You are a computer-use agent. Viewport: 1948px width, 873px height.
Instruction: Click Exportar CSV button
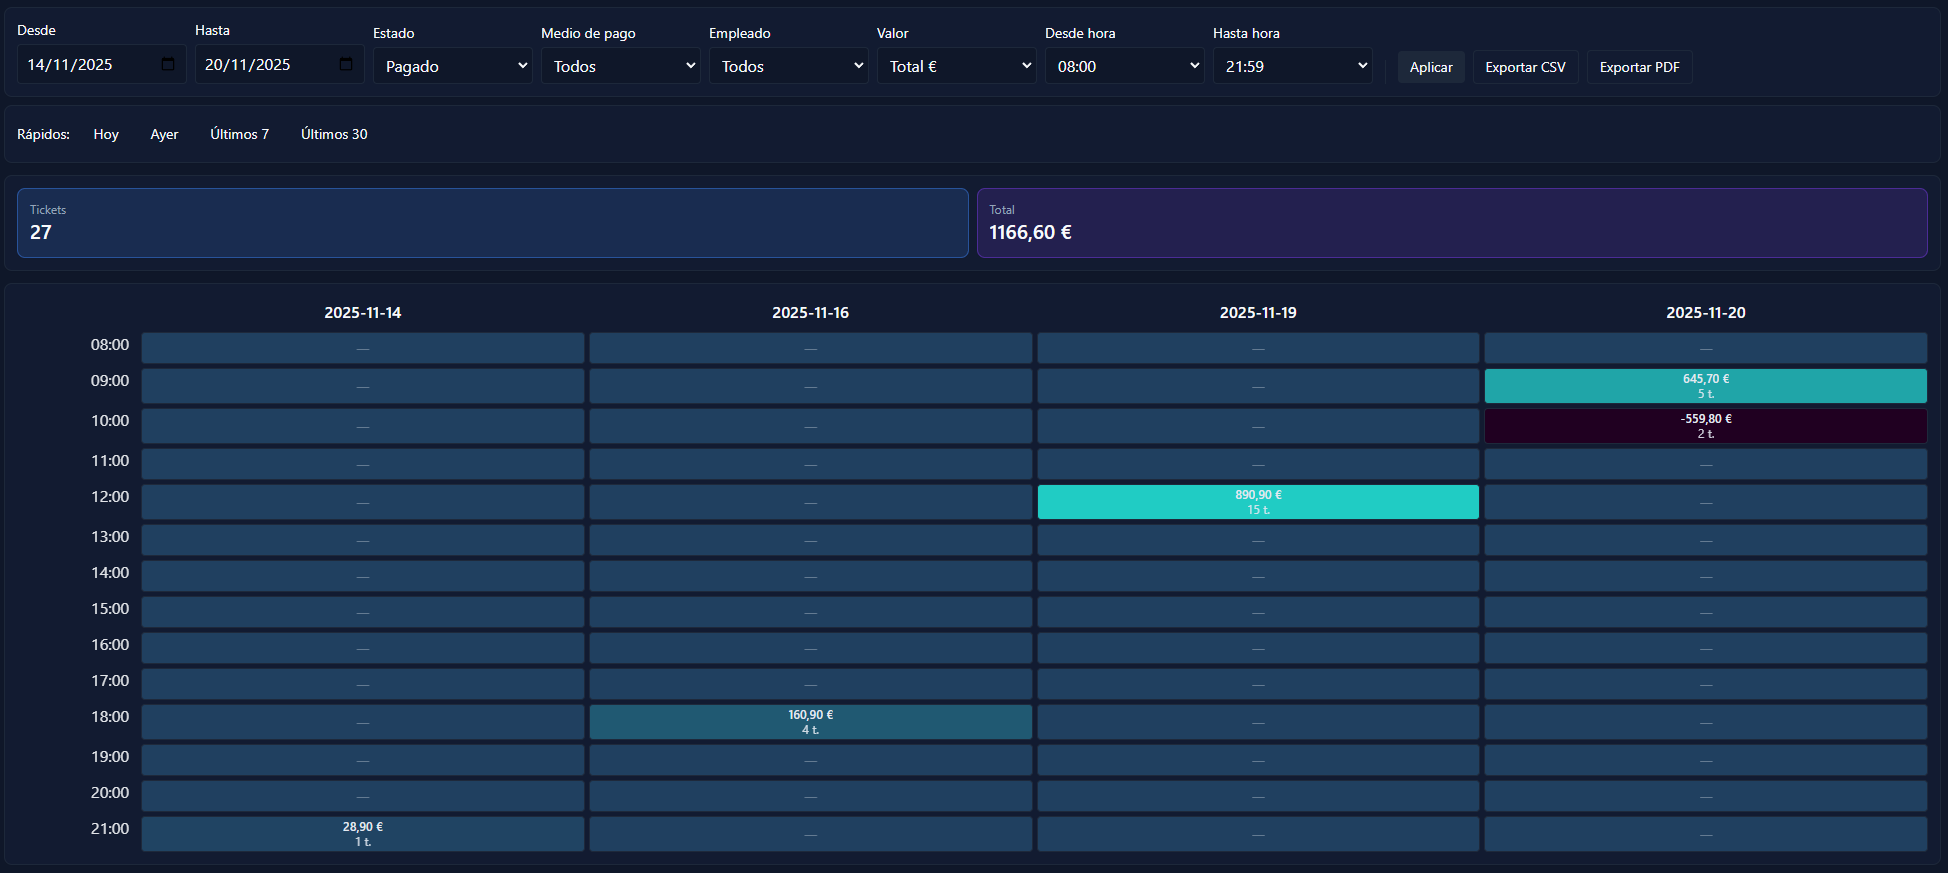click(1525, 67)
